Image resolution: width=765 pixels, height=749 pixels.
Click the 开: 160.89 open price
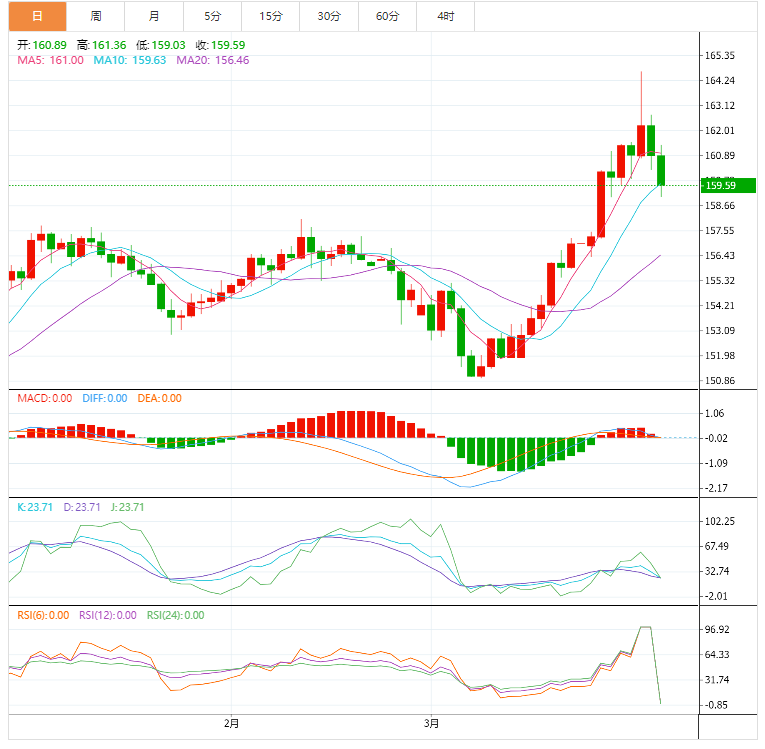tap(42, 45)
